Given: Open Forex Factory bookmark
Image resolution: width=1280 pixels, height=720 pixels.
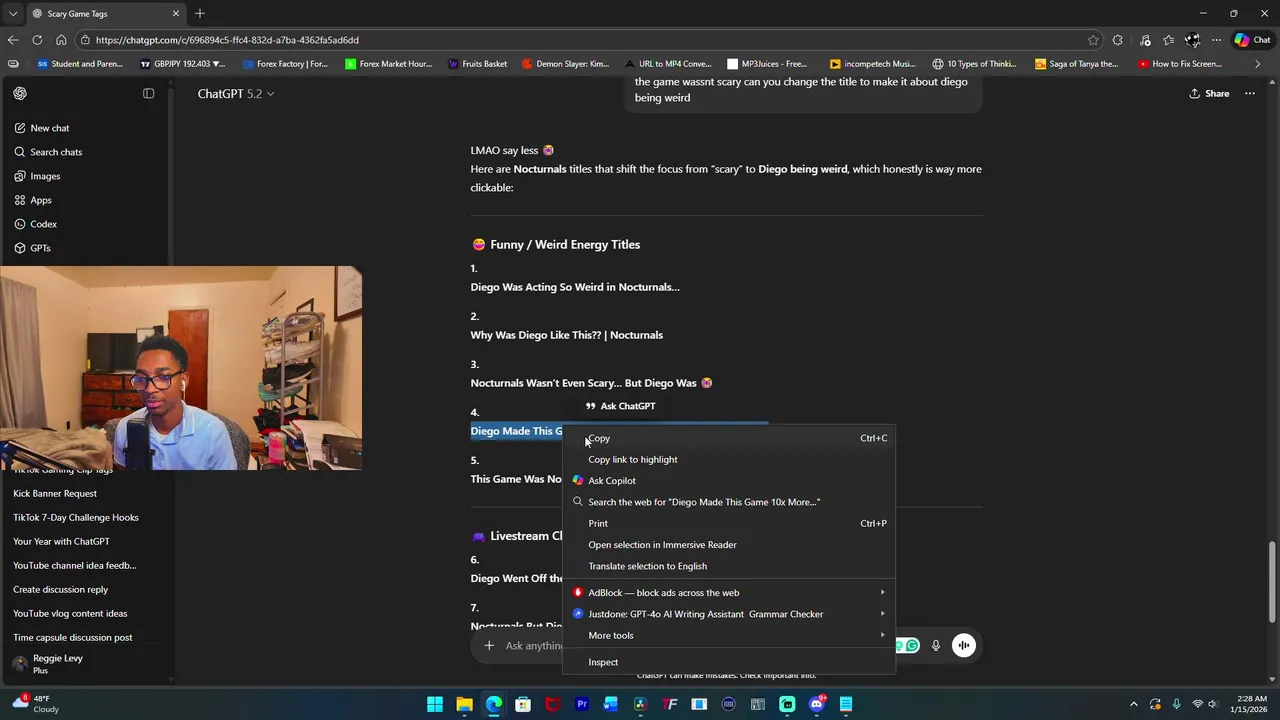Looking at the screenshot, I should (285, 64).
